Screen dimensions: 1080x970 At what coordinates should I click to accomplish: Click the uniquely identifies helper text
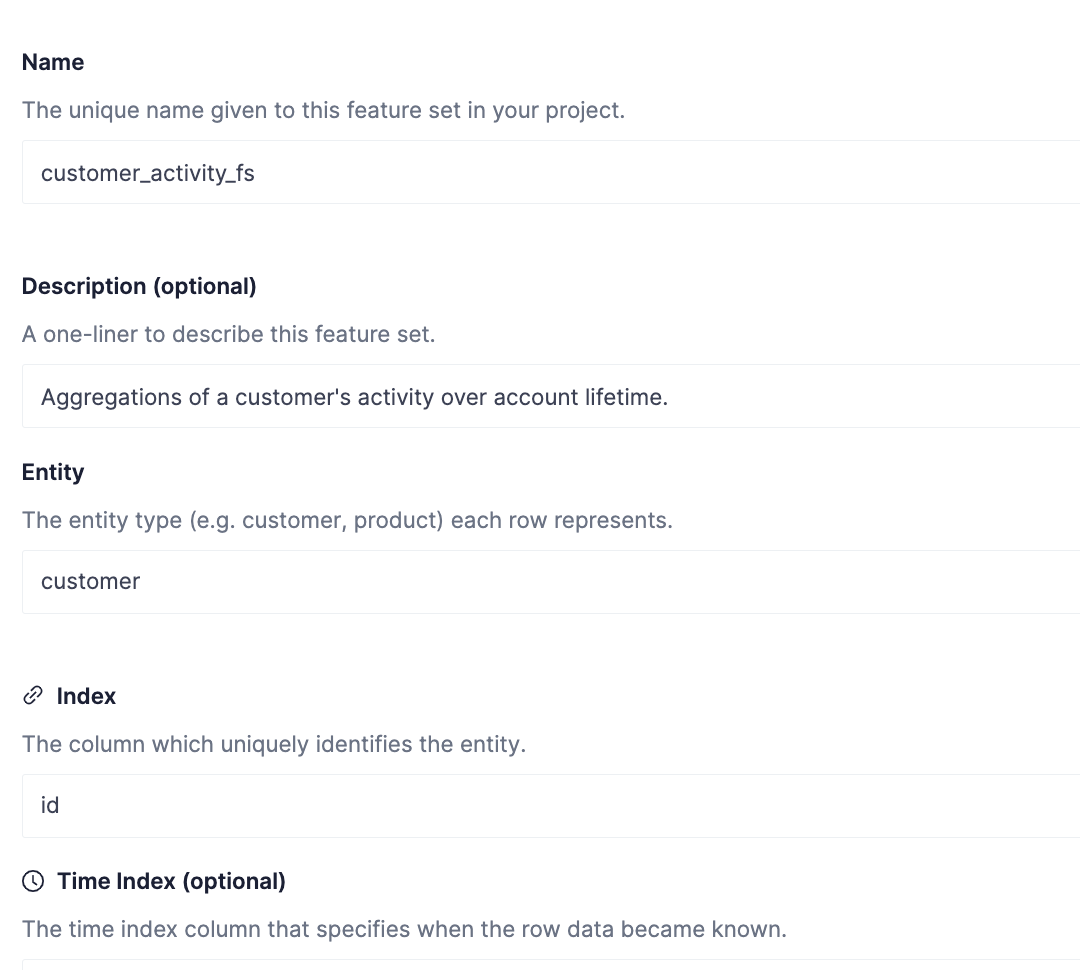click(x=274, y=744)
